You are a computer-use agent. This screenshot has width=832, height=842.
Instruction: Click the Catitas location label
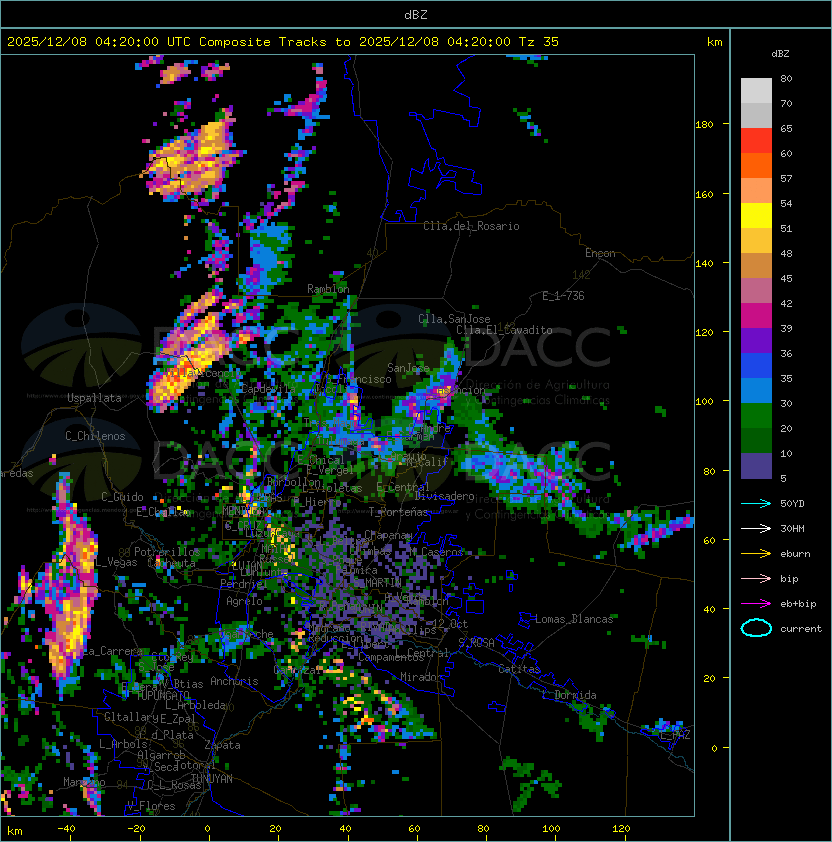point(519,669)
